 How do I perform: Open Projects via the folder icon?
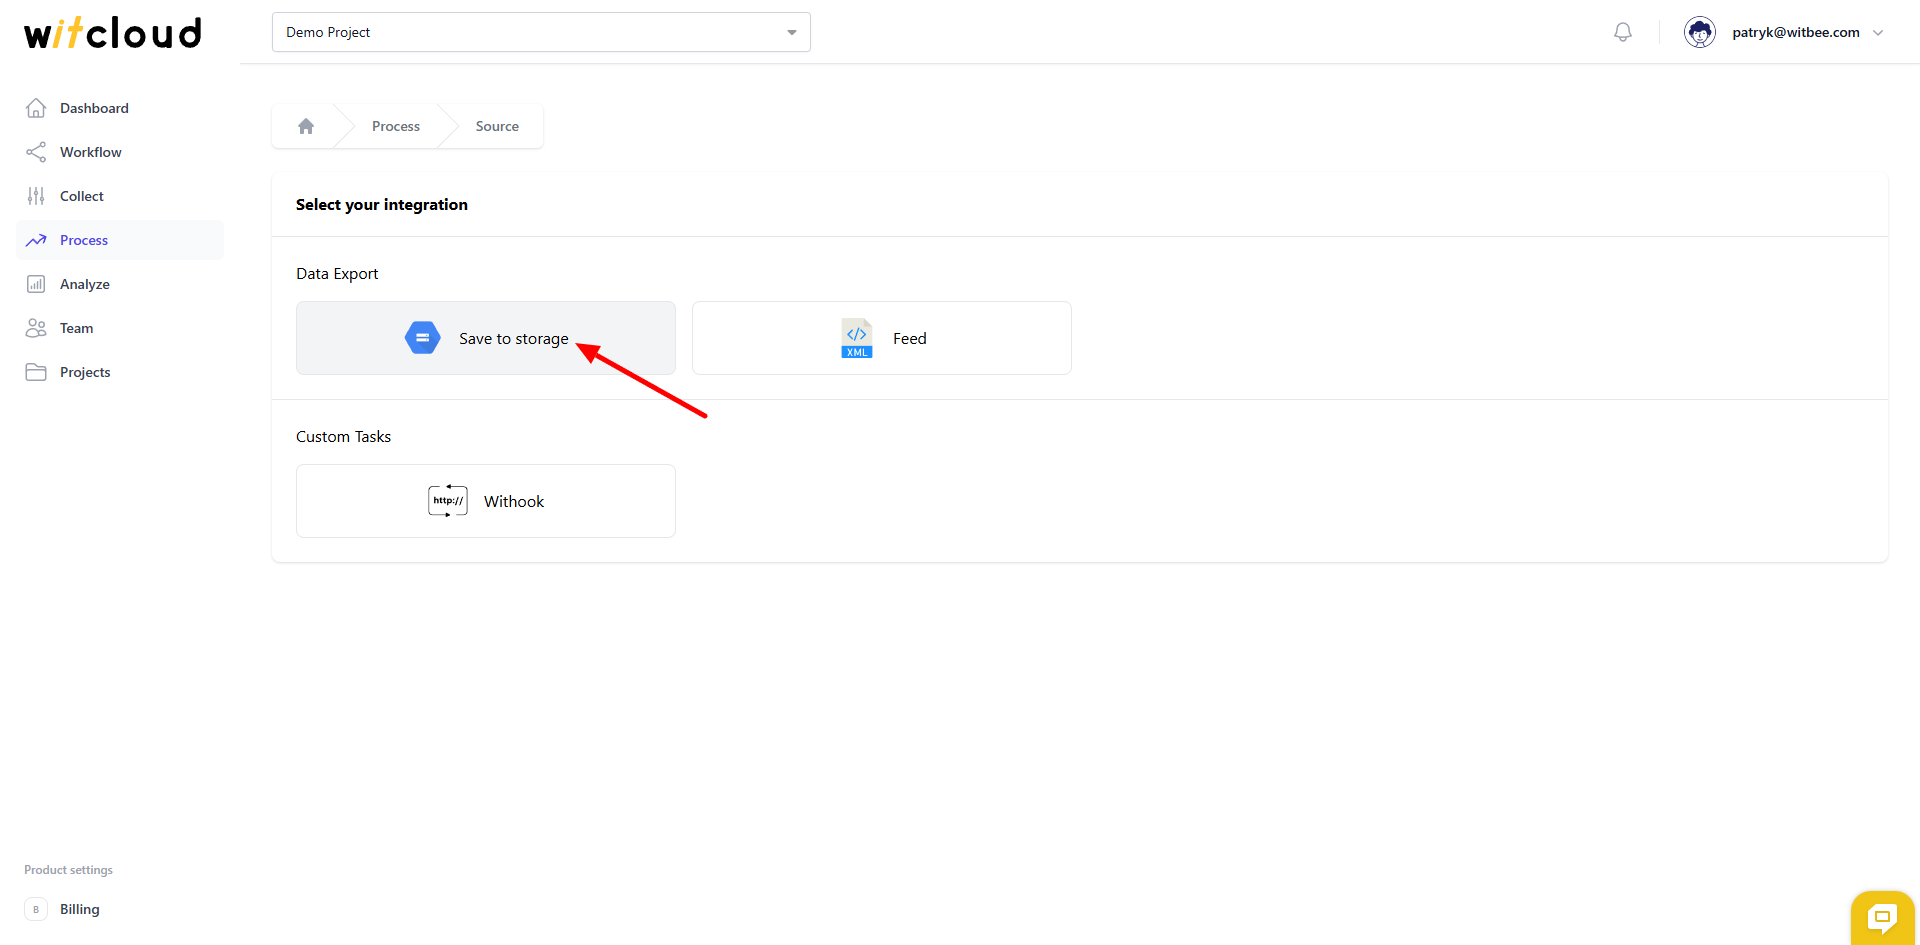click(x=36, y=372)
